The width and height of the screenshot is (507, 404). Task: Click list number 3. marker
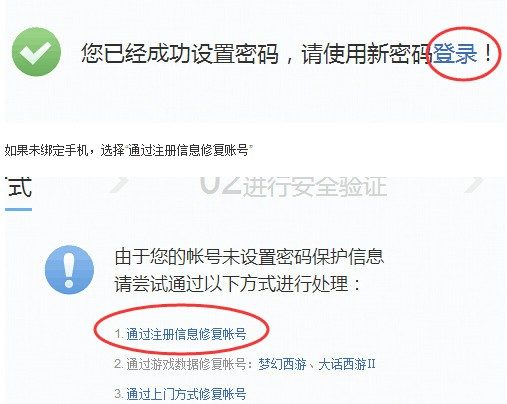[x=119, y=394]
